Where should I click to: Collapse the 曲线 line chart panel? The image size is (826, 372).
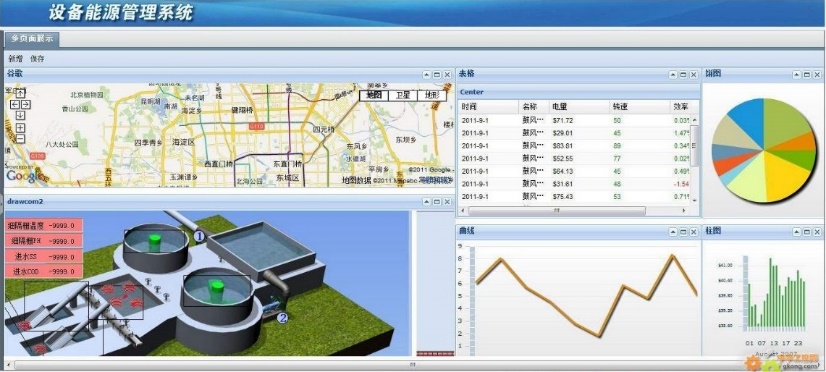point(673,232)
